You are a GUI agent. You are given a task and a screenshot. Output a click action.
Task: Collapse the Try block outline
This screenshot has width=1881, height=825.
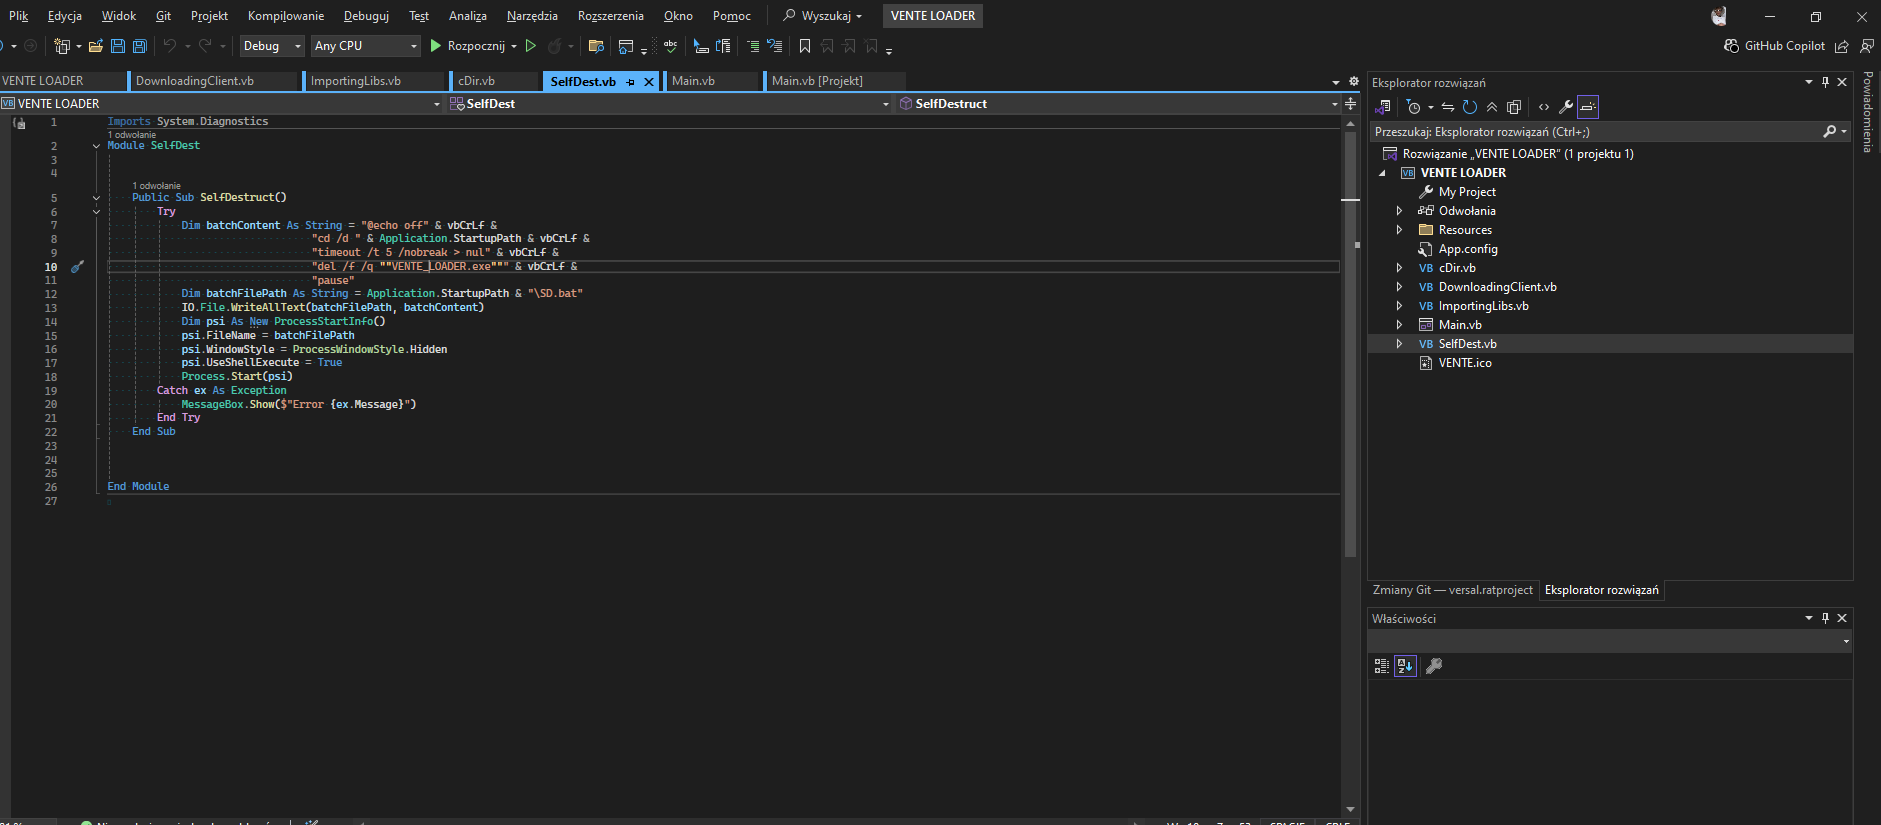[96, 212]
